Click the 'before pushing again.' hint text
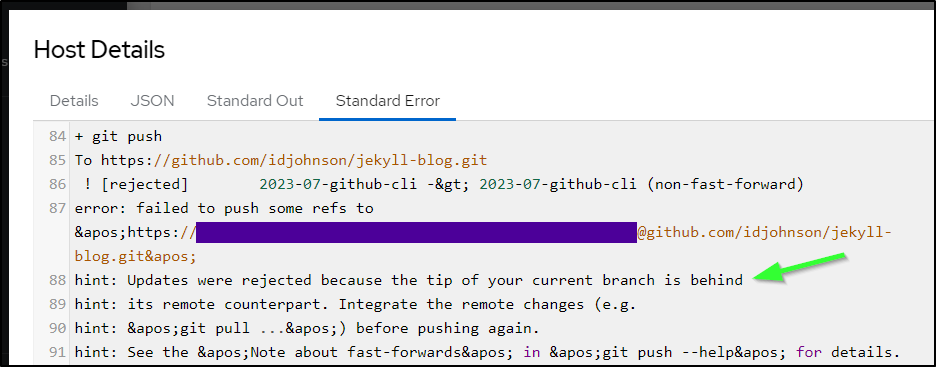This screenshot has height=367, width=936. (x=448, y=328)
